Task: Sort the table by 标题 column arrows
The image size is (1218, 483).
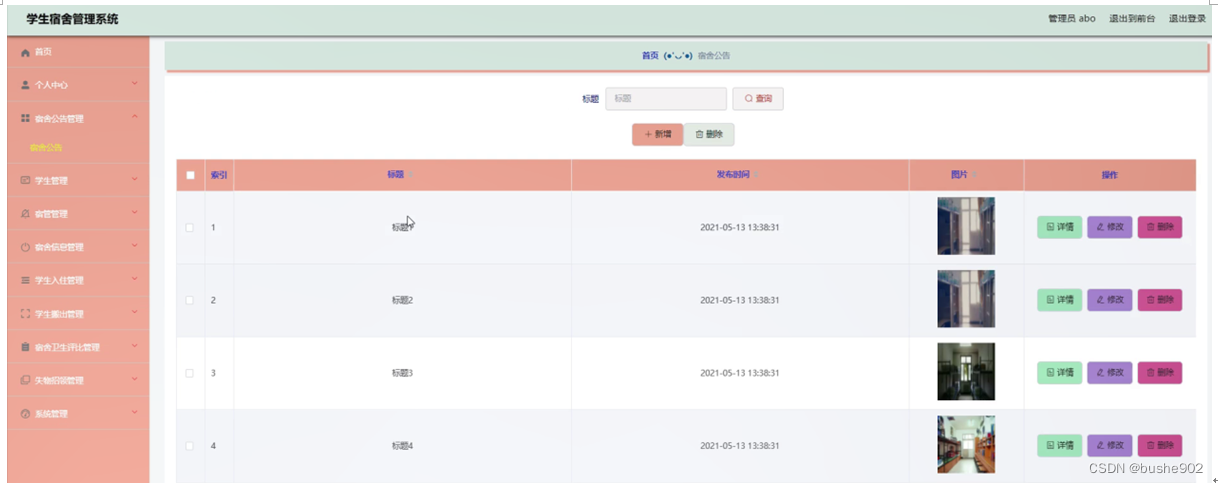Action: (x=410, y=175)
